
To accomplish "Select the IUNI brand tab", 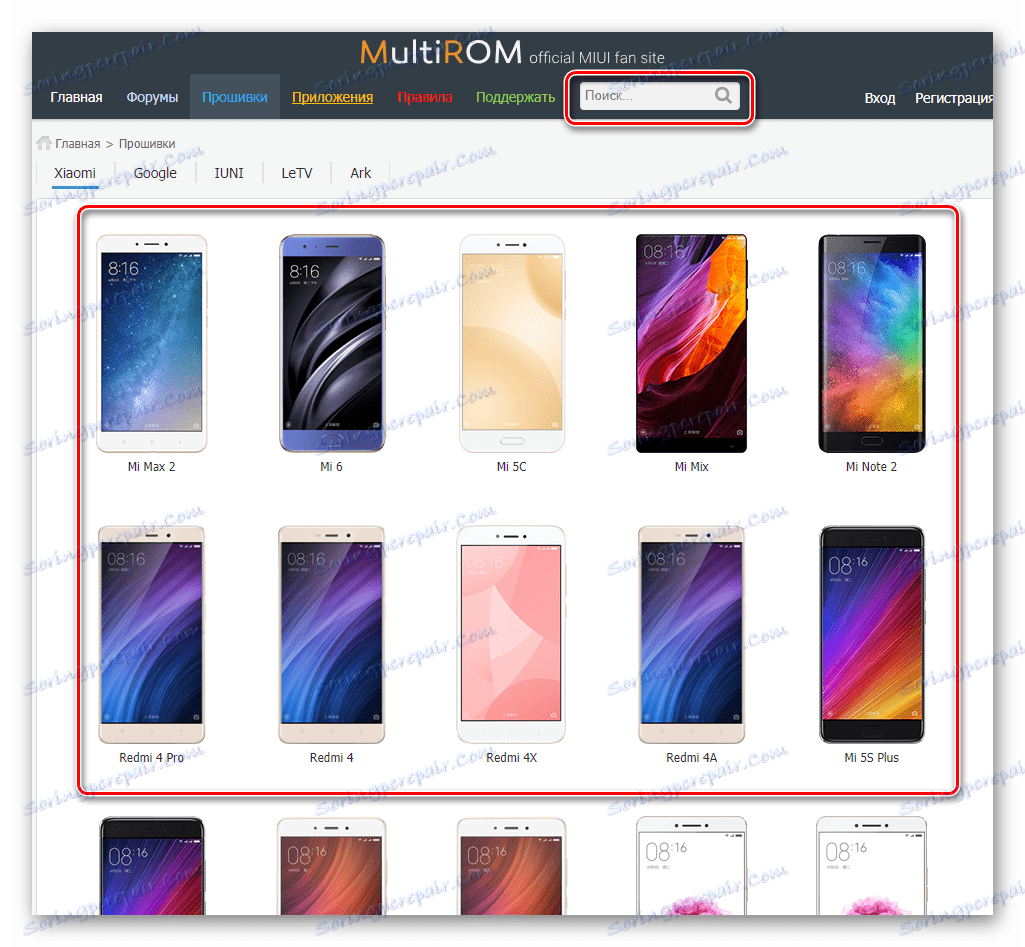I will [229, 173].
